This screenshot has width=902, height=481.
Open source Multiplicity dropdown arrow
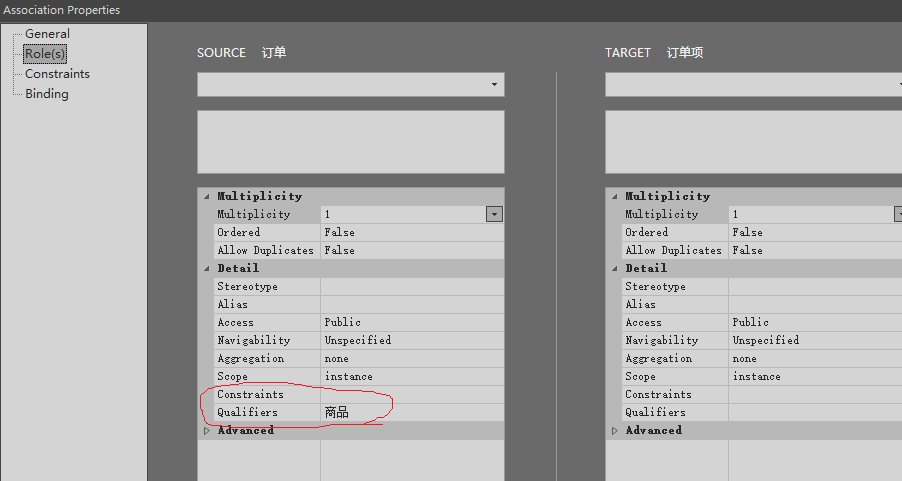494,214
